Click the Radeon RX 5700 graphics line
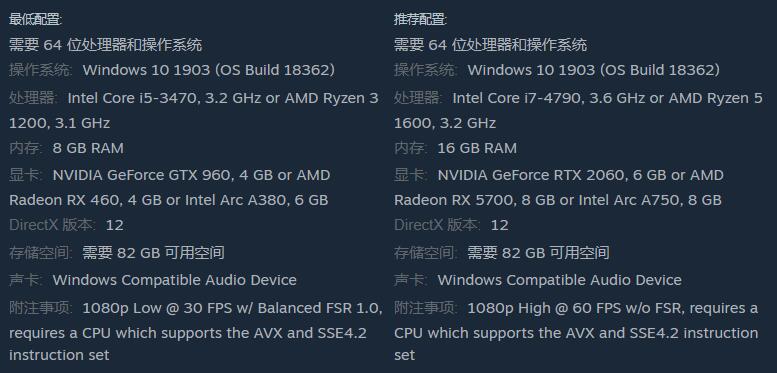Viewport: 777px width, 373px height. click(x=557, y=200)
